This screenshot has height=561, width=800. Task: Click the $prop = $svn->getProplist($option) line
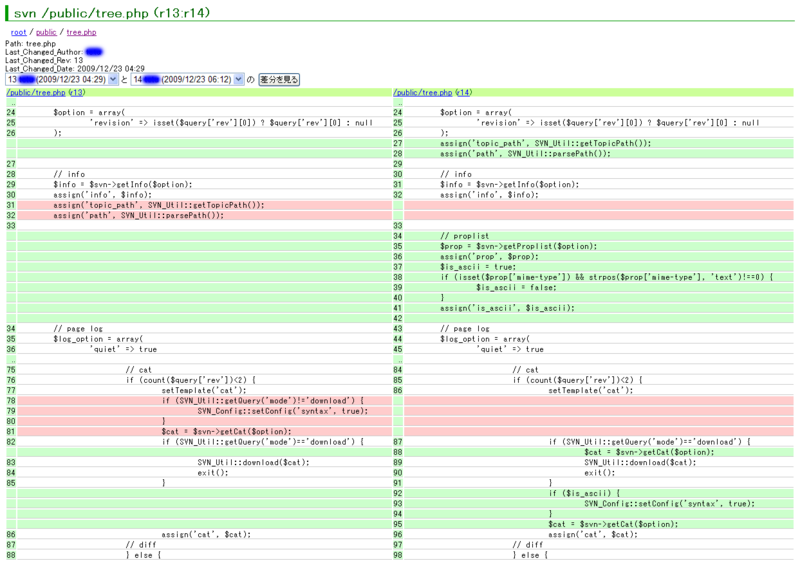pyautogui.click(x=518, y=246)
